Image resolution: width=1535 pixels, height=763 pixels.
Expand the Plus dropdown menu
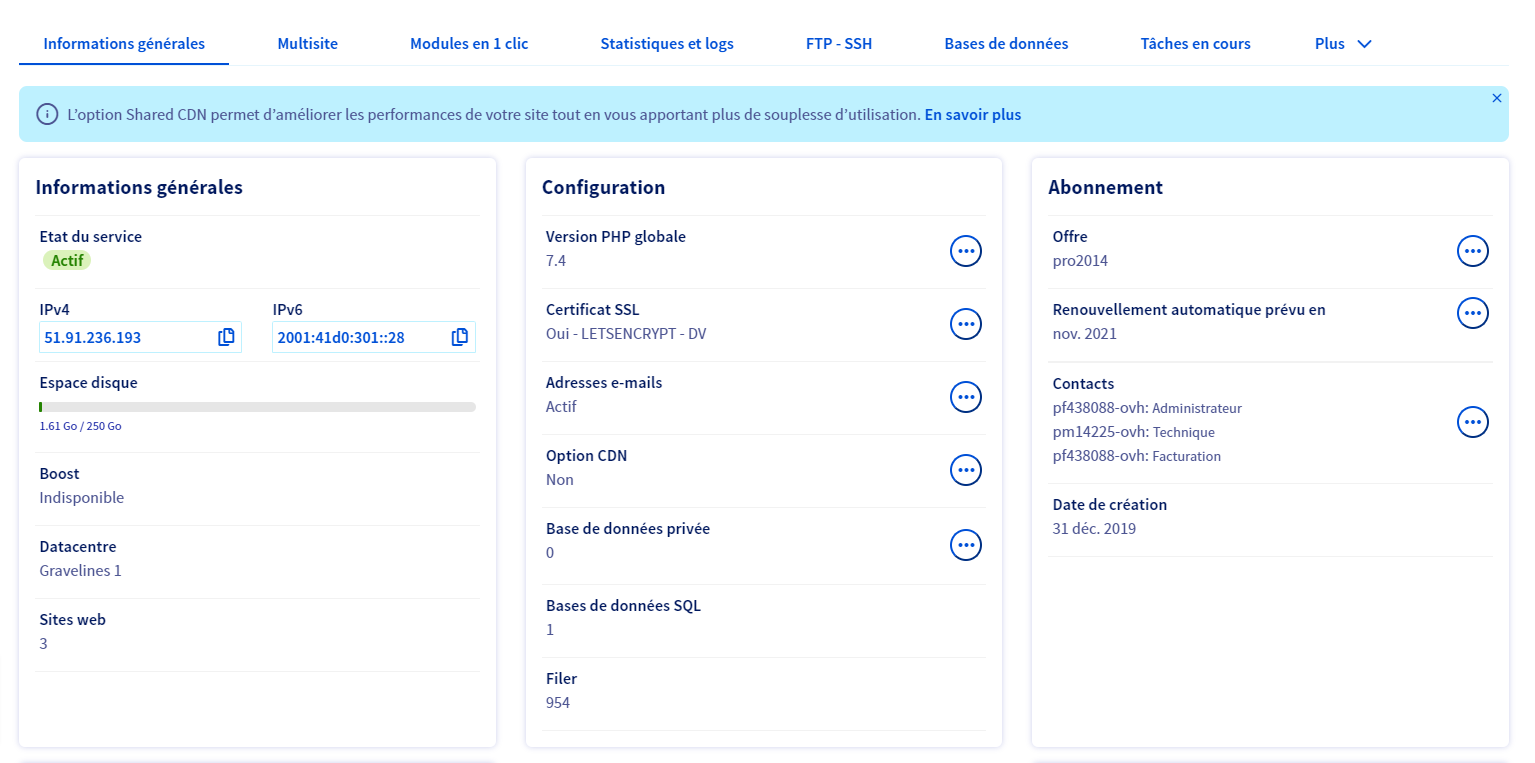[1343, 44]
